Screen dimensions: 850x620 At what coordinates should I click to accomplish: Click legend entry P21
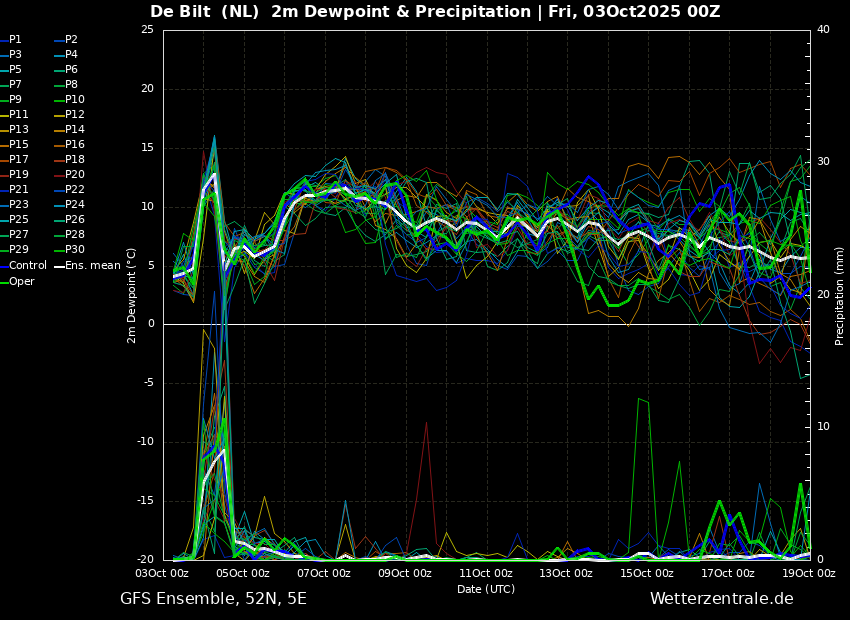coord(14,189)
